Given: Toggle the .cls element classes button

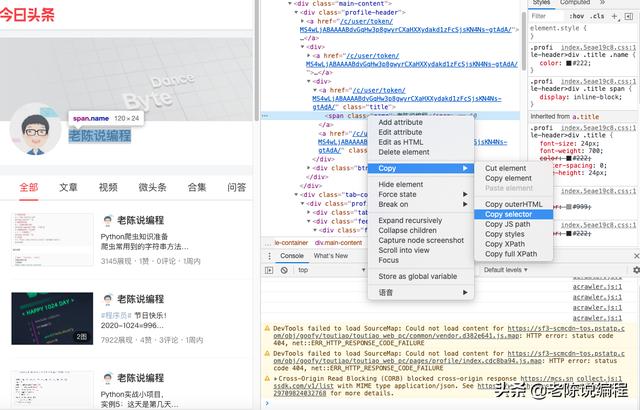Looking at the screenshot, I should click(596, 16).
